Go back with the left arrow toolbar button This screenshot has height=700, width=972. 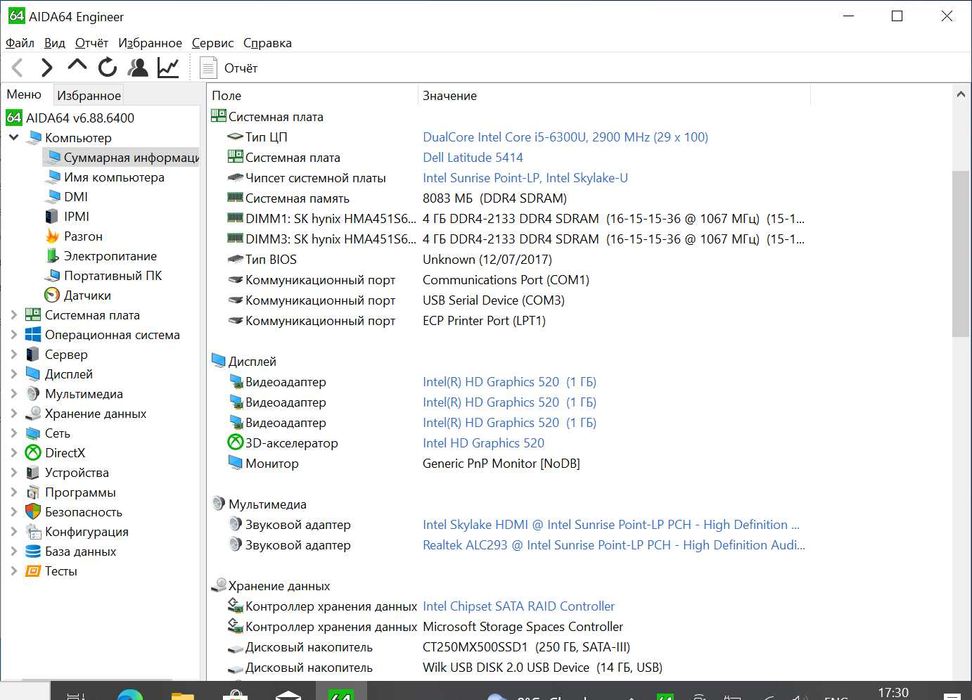17,67
